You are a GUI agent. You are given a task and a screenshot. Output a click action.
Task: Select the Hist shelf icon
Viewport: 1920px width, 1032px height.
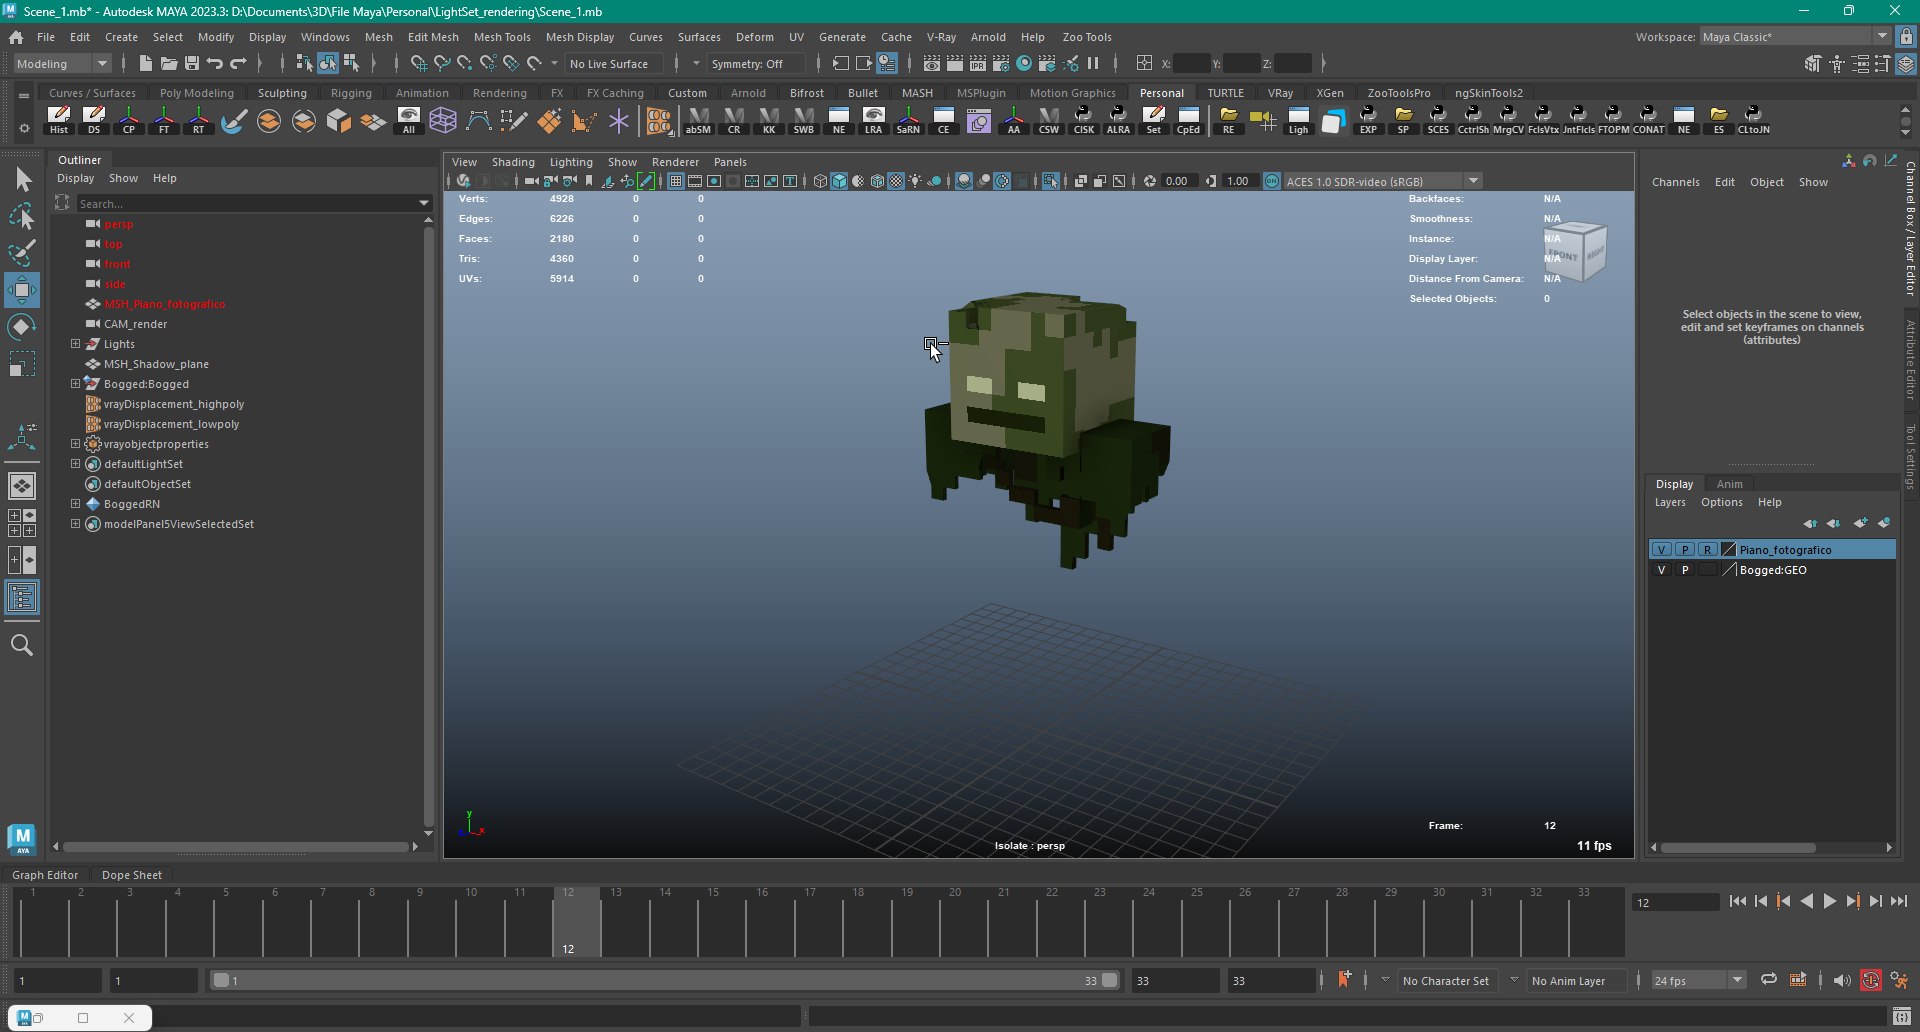[59, 120]
